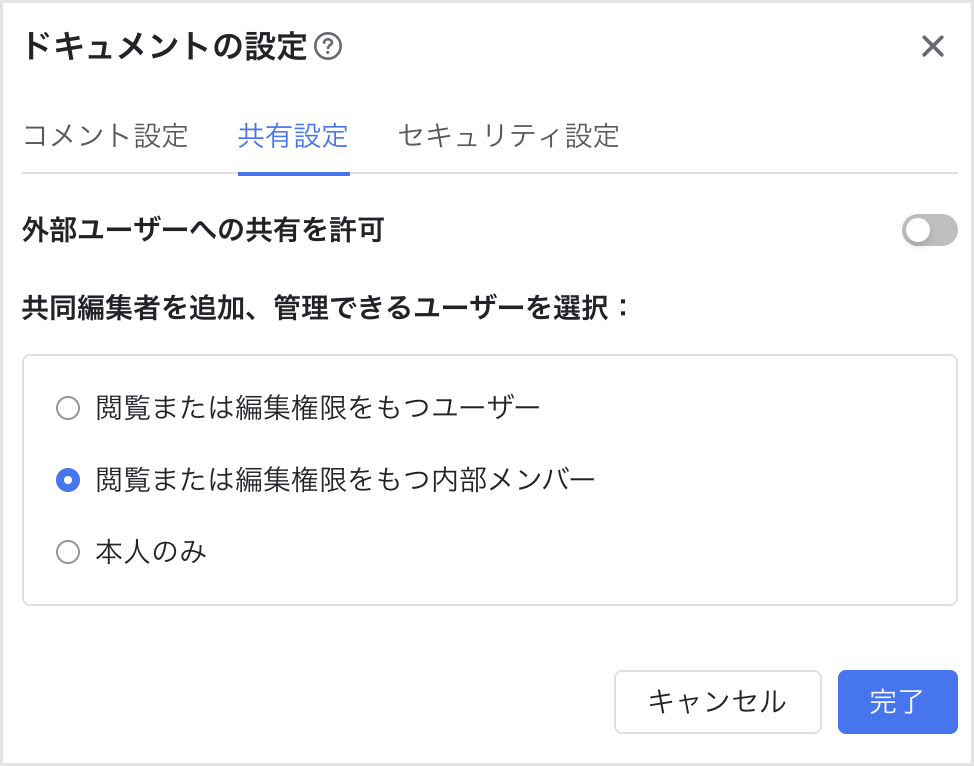Click the help question mark icon

click(328, 47)
